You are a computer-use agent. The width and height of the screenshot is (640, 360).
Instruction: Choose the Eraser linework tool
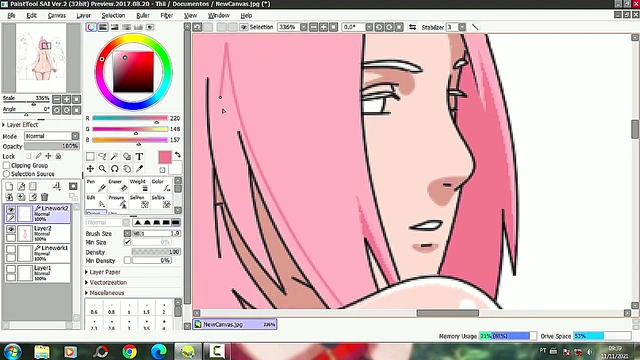pos(118,185)
